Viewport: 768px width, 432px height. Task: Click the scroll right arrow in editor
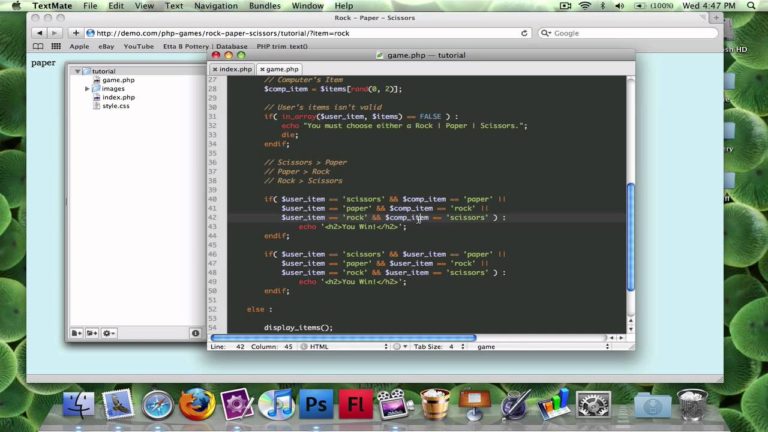(x=621, y=338)
